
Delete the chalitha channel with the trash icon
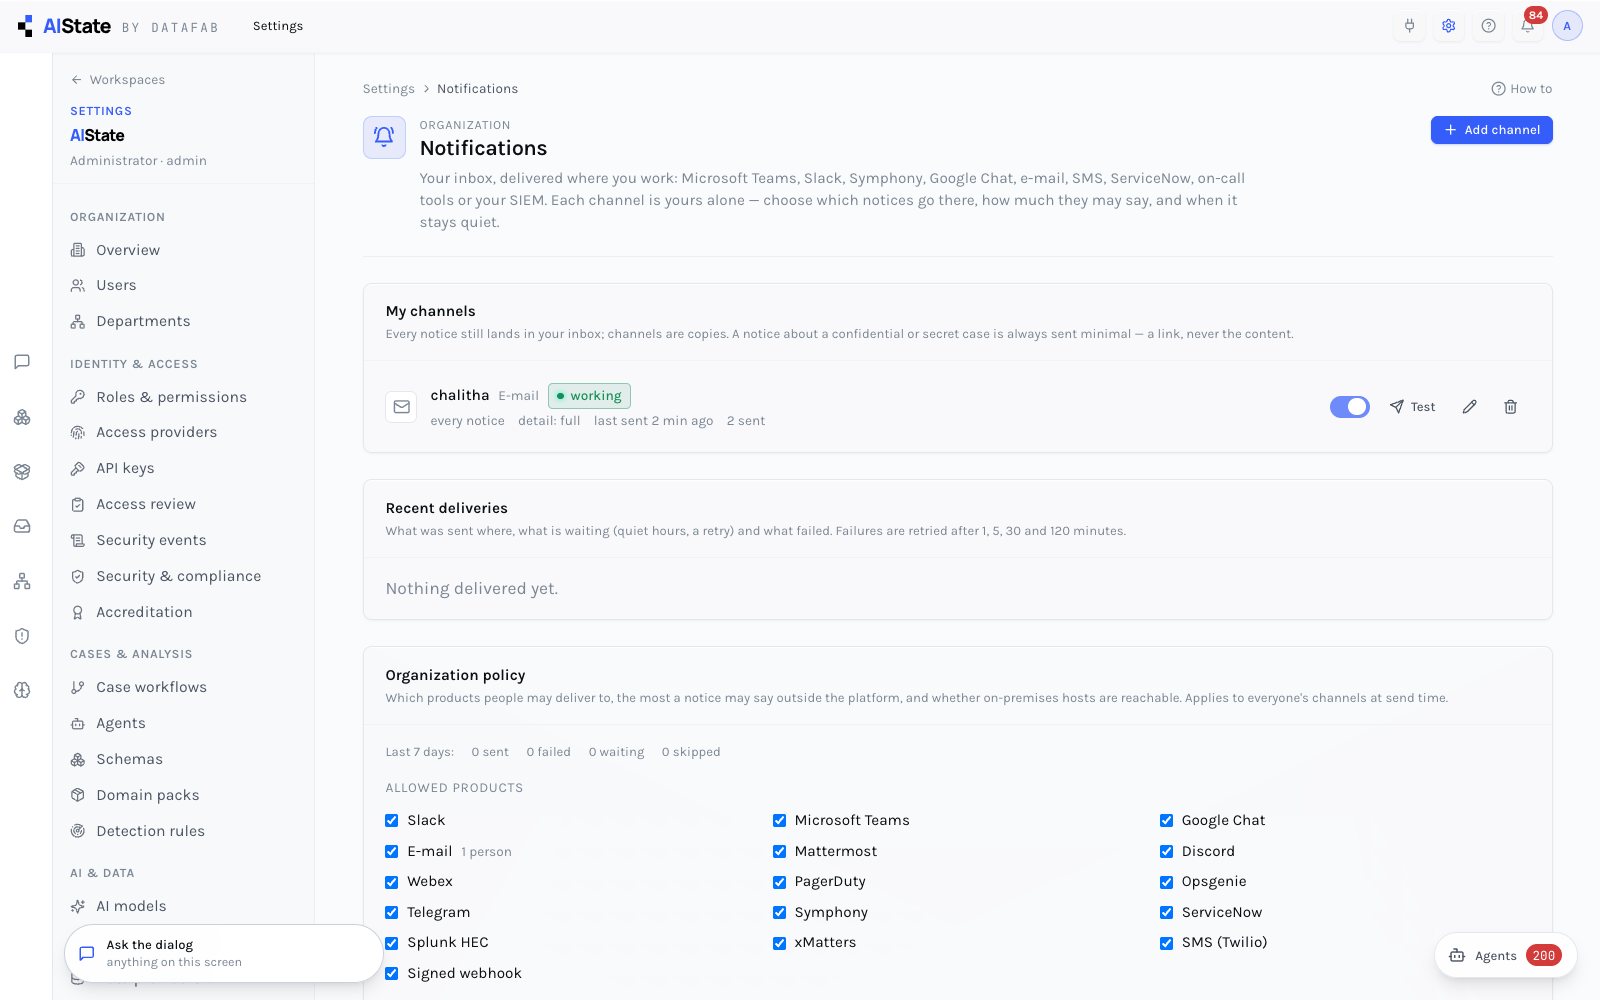coord(1510,407)
